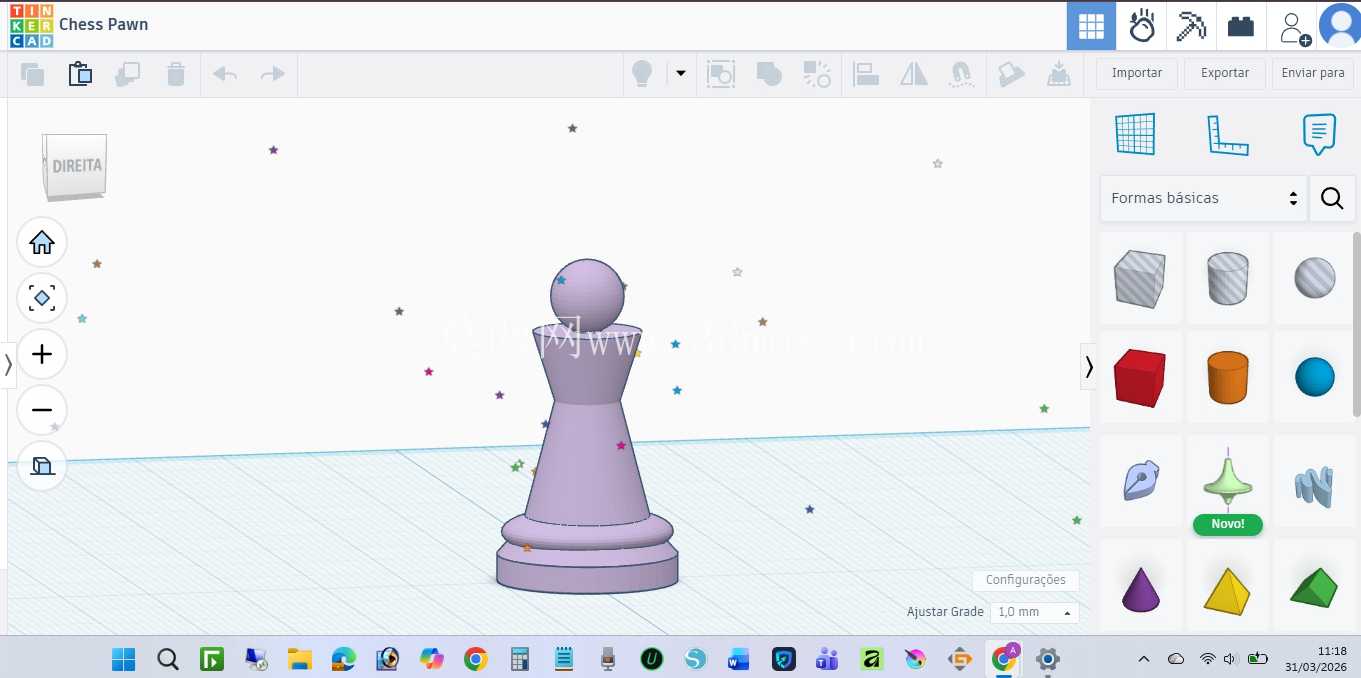This screenshot has width=1361, height=678.
Task: Collapse the shapes panel chevron
Action: coord(1089,367)
